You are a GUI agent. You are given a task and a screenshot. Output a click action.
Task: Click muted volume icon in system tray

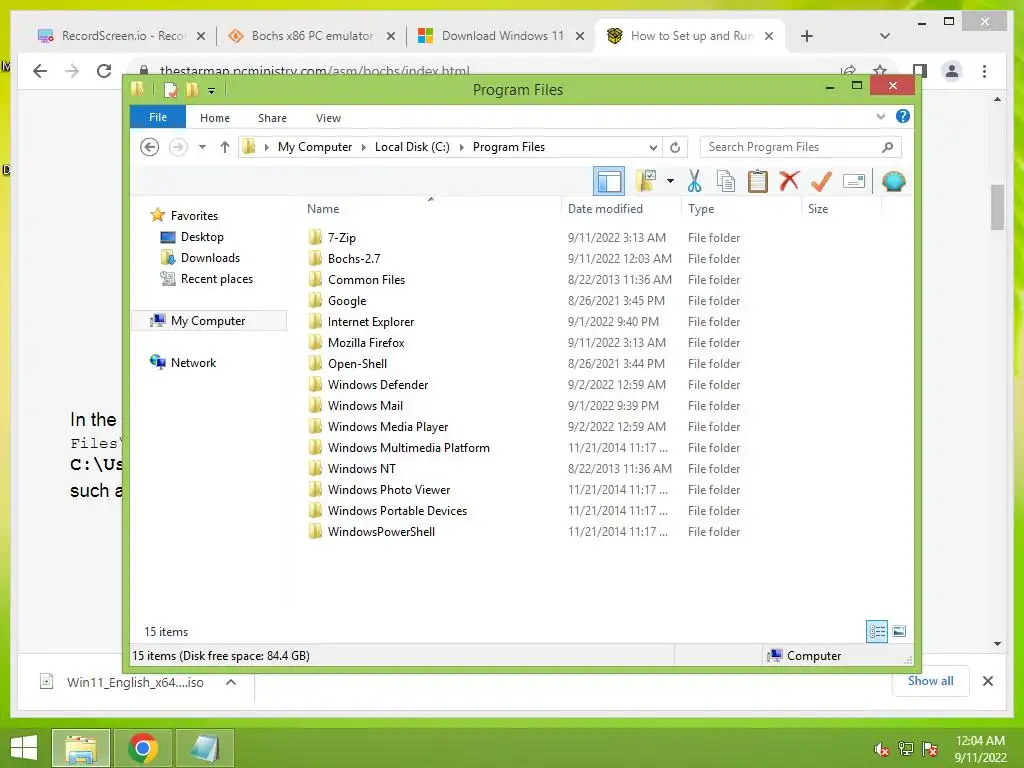pyautogui.click(x=882, y=749)
